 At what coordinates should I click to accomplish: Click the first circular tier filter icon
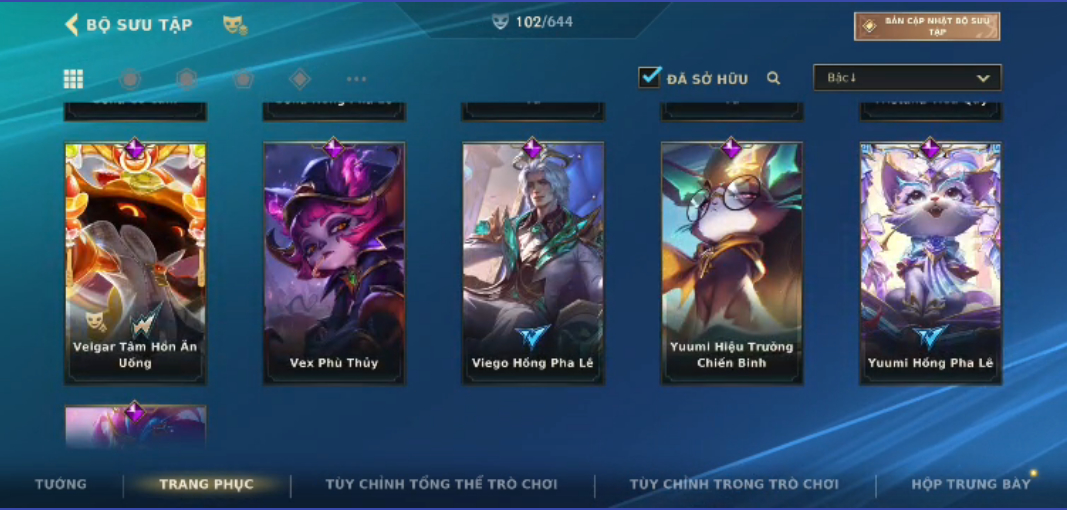130,79
